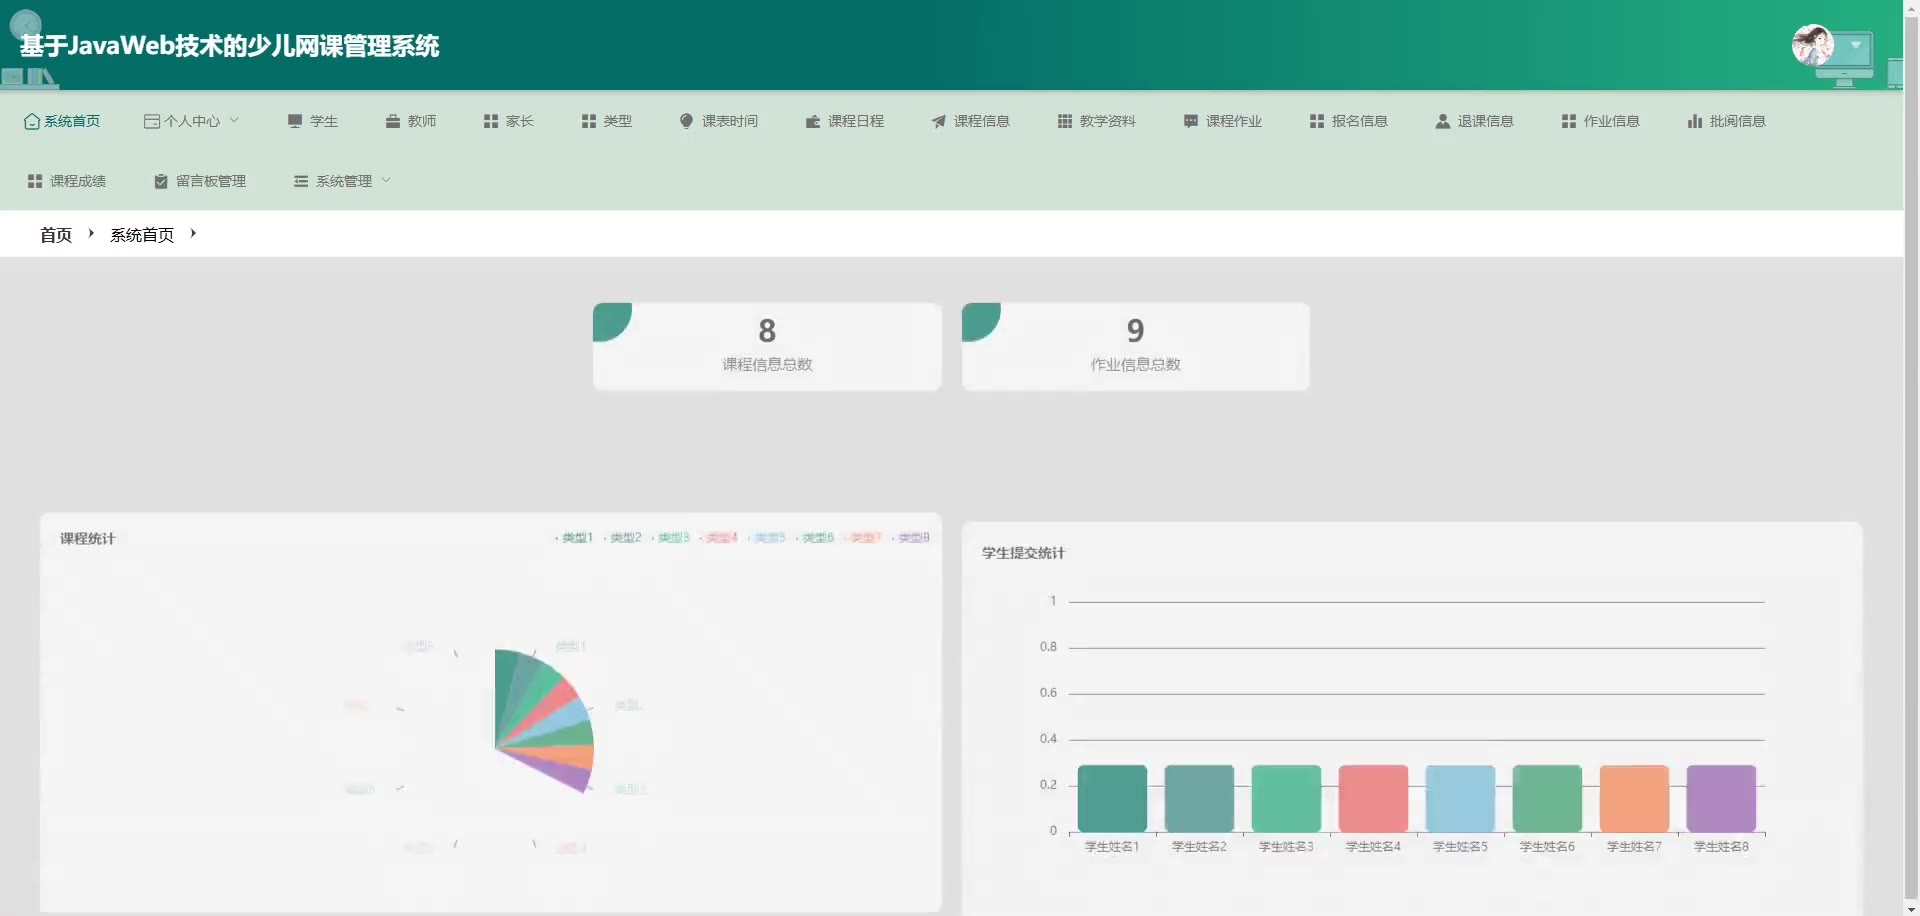Expand the 个人中心 dropdown chevron
Screen dimensions: 1920x916
(234, 120)
